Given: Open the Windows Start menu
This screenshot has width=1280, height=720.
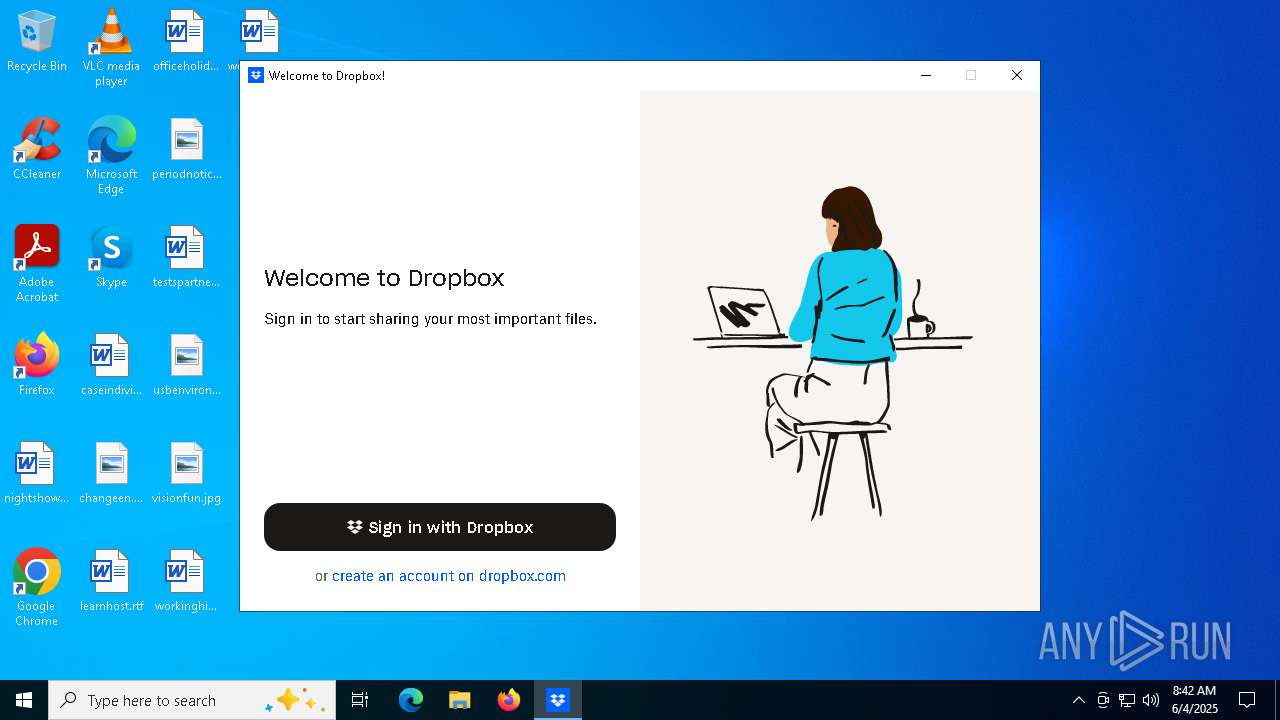Looking at the screenshot, I should [24, 700].
